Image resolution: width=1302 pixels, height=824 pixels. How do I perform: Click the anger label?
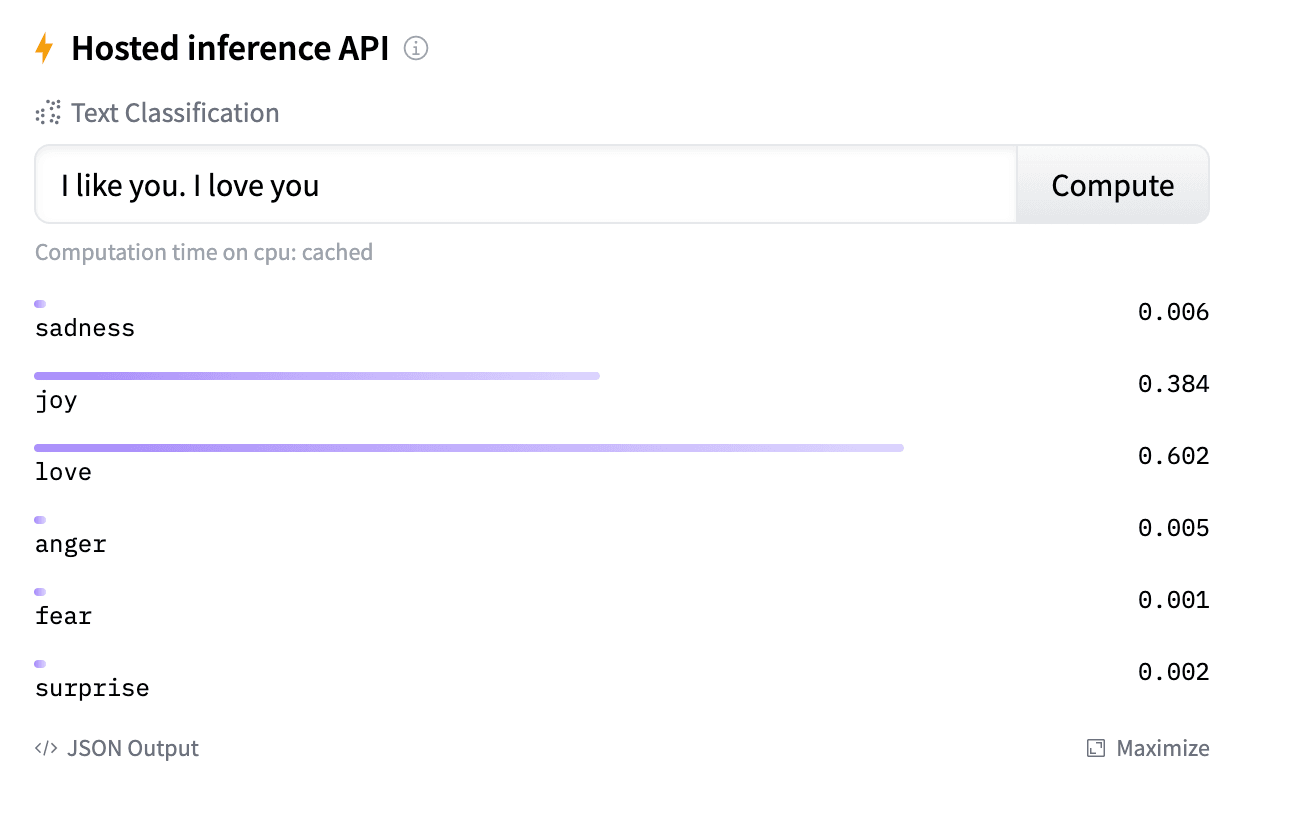pos(70,544)
